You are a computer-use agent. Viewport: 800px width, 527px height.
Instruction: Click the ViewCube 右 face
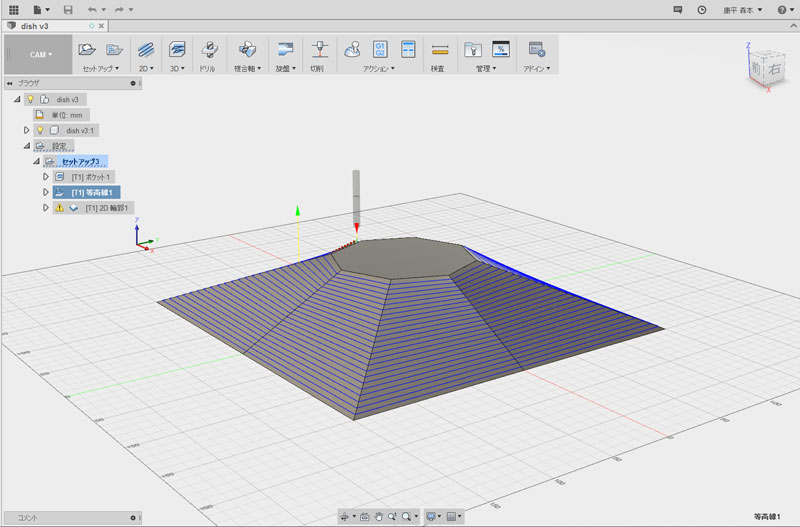pos(774,68)
